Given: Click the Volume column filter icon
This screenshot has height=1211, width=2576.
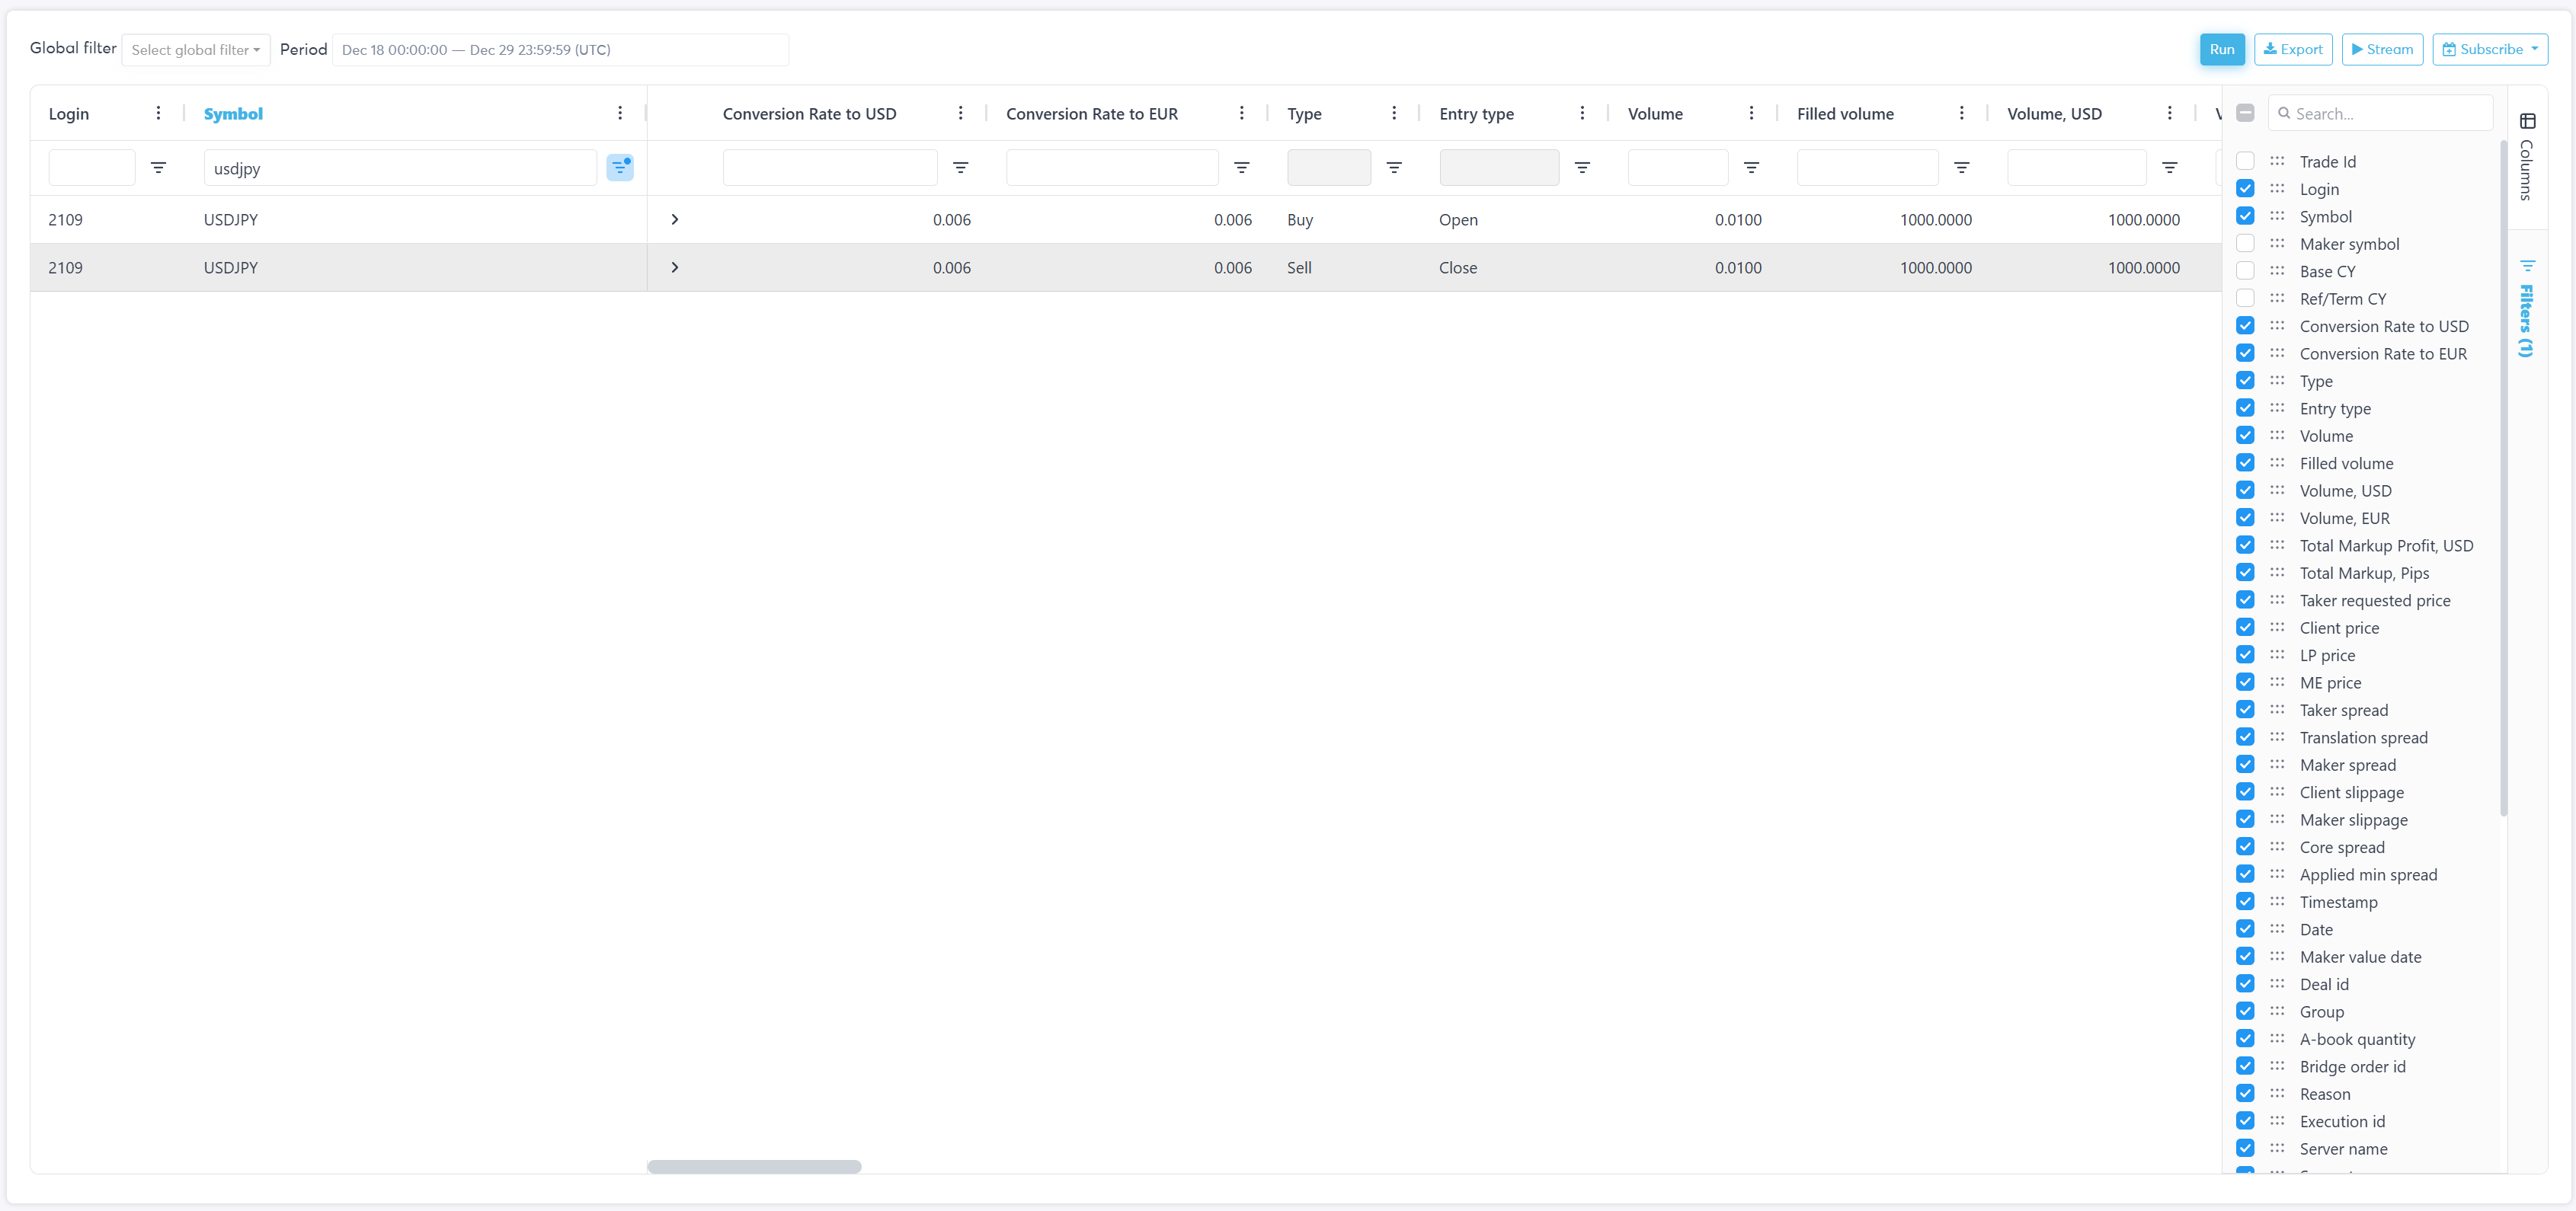Looking at the screenshot, I should 1751,167.
